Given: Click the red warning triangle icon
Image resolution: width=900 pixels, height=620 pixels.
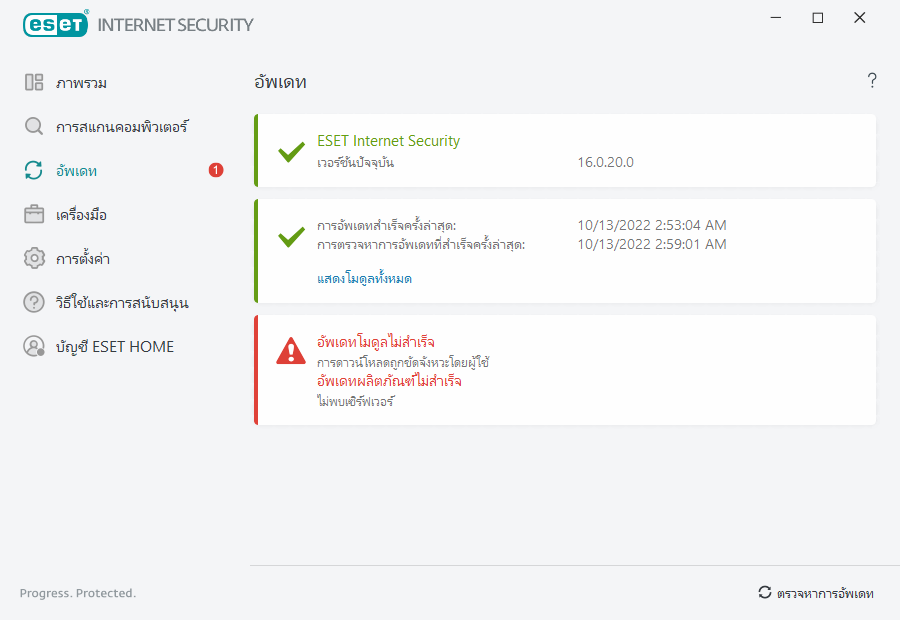Looking at the screenshot, I should click(x=291, y=350).
